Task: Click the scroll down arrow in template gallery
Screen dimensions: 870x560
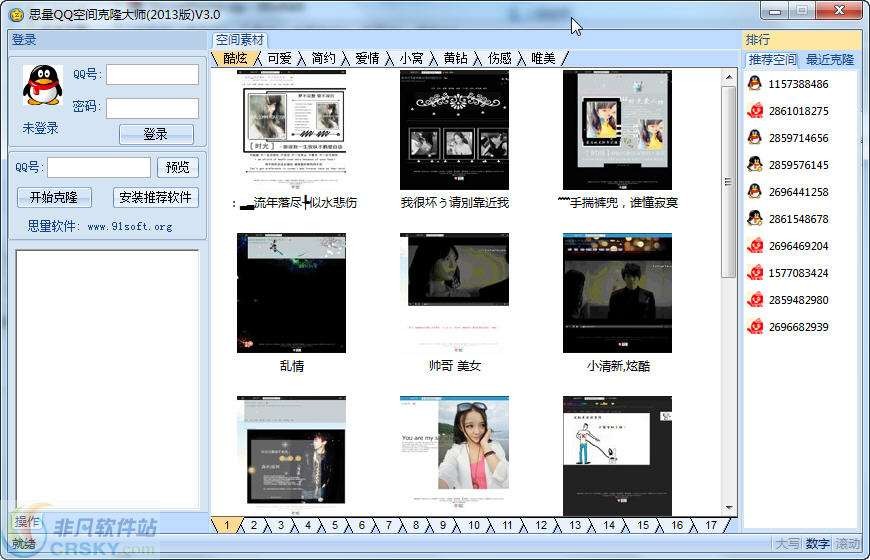Action: (729, 507)
